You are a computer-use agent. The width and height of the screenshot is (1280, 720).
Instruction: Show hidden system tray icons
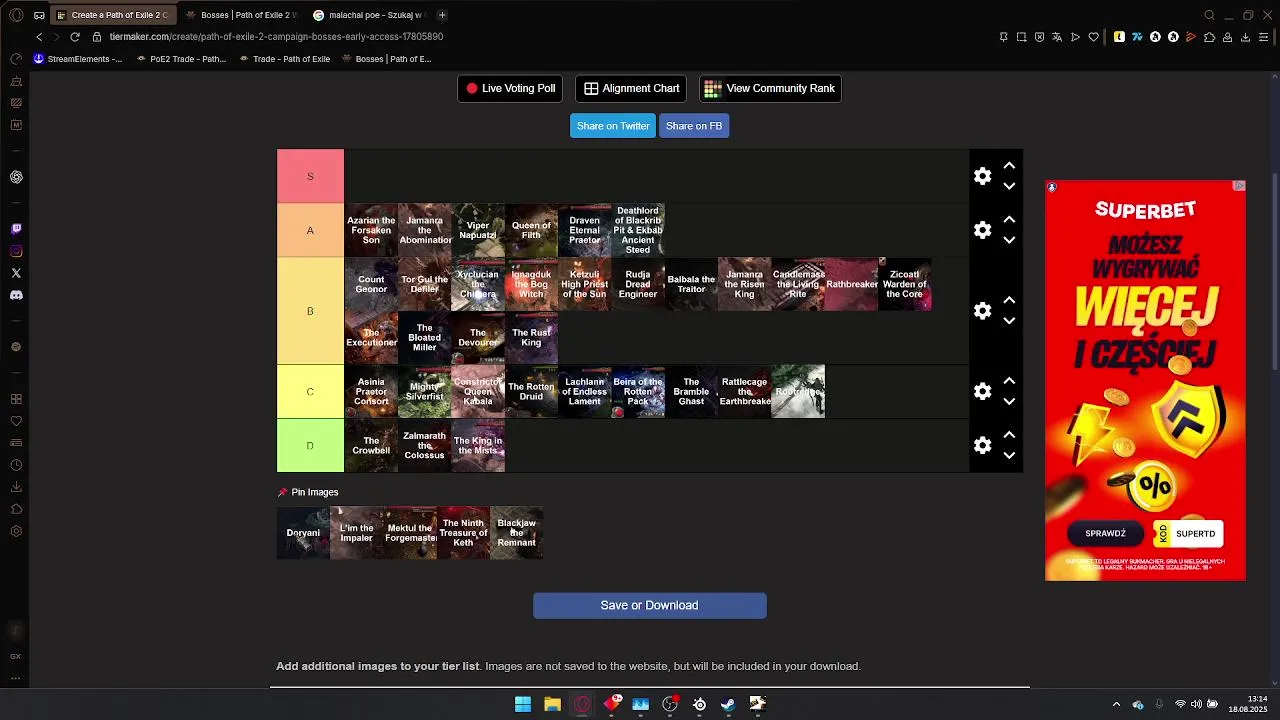(x=1116, y=704)
